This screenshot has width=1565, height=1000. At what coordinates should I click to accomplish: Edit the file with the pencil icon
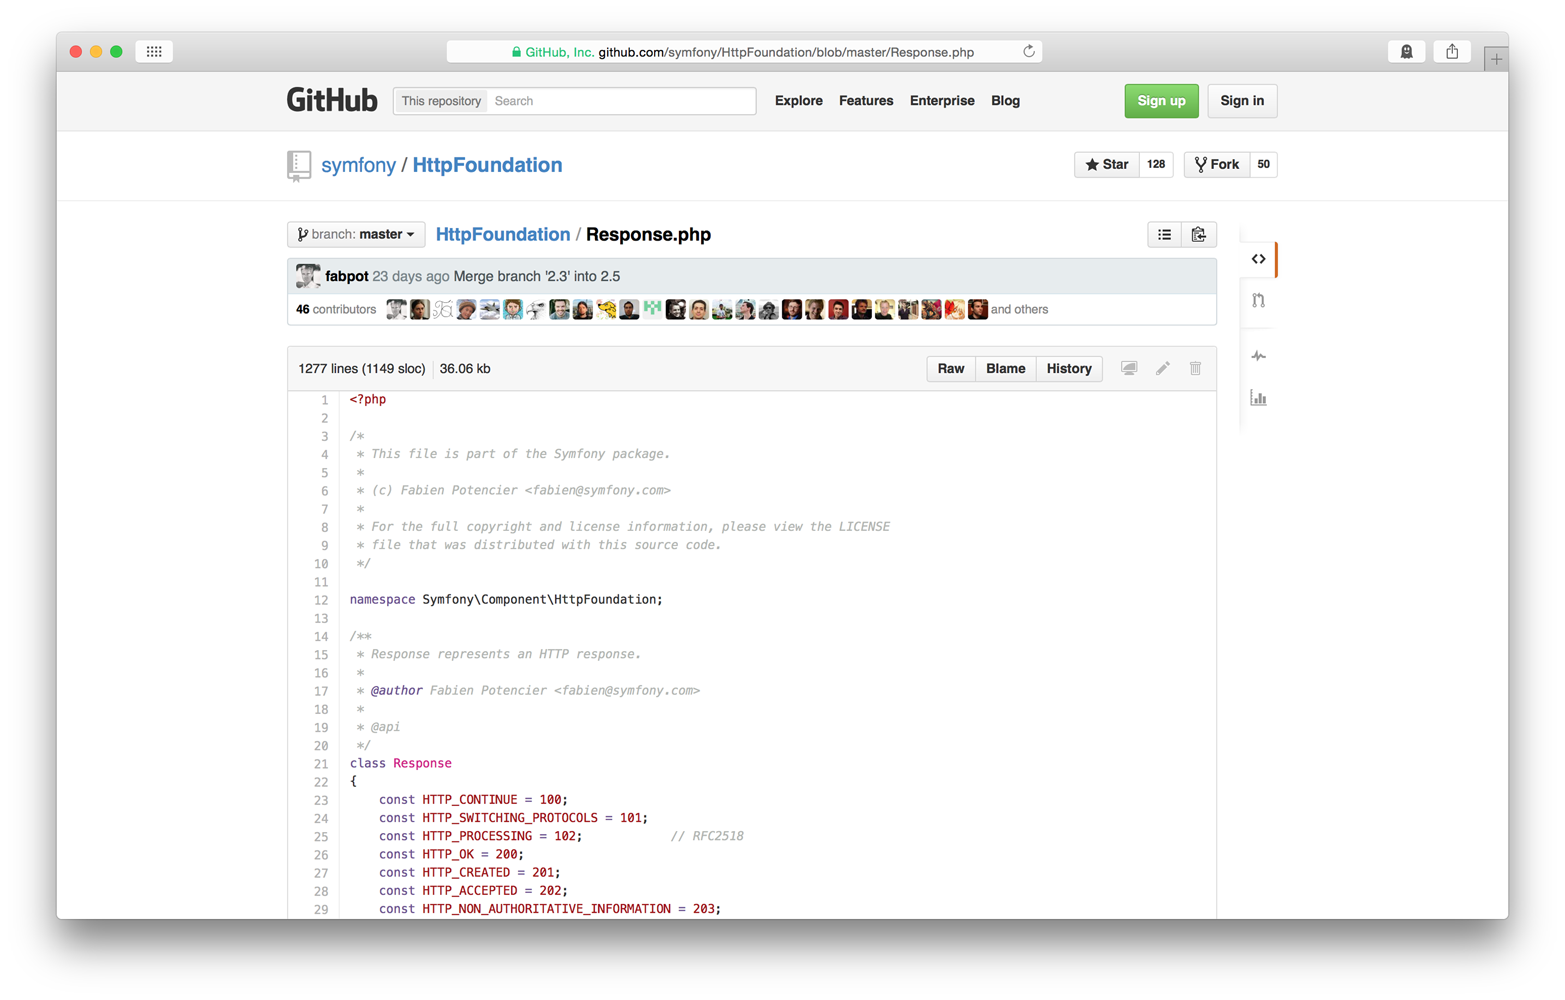[x=1162, y=368]
